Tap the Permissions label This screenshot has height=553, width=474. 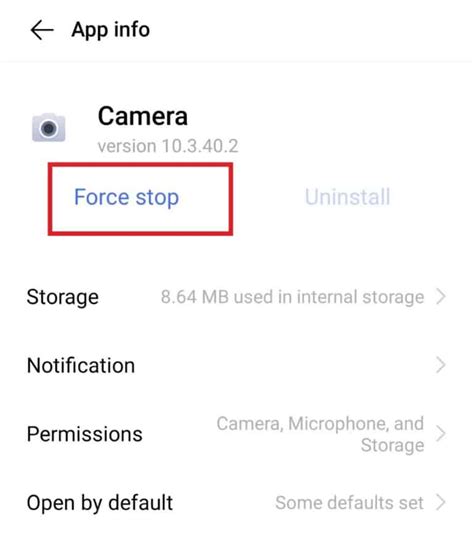85,434
